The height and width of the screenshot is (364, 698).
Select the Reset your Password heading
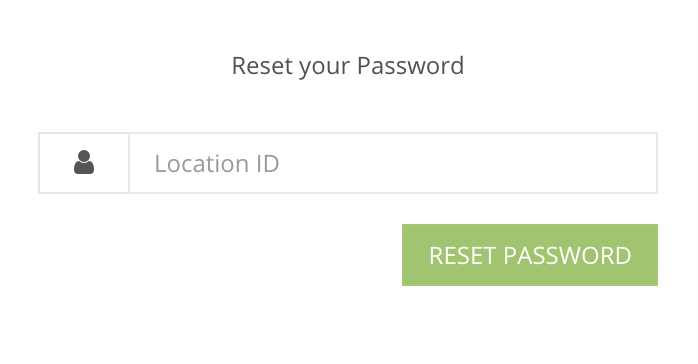pyautogui.click(x=348, y=66)
